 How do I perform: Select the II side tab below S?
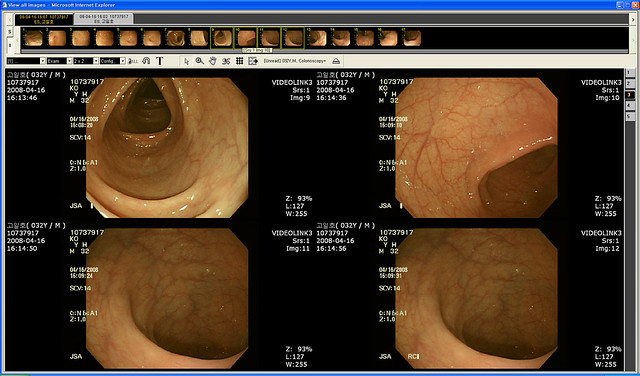[10, 45]
